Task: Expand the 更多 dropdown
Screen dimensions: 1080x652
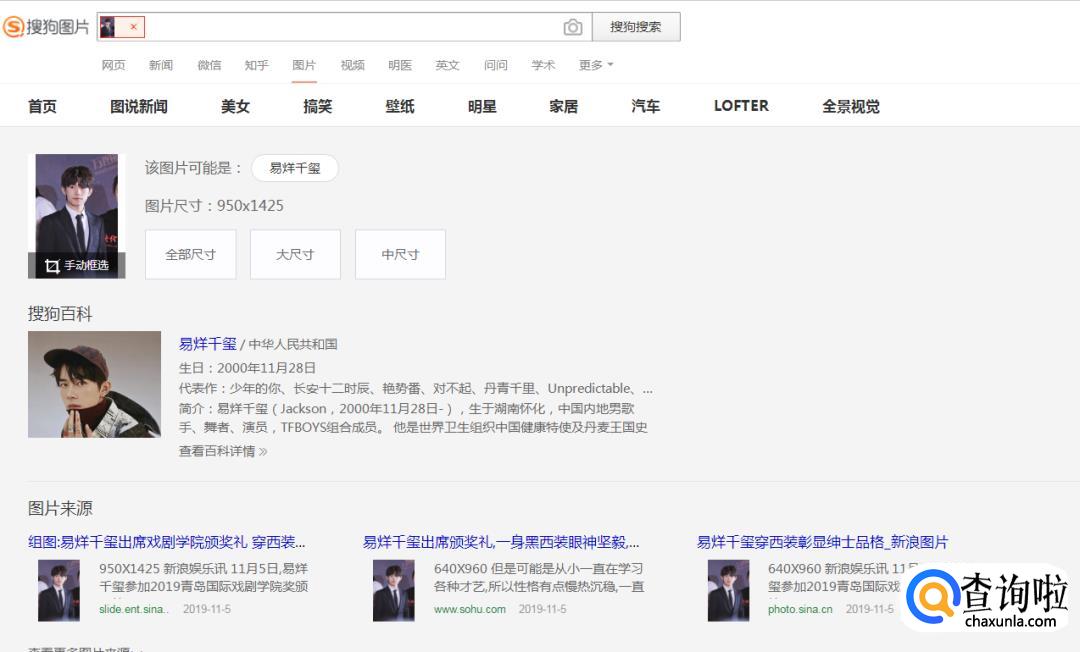Action: click(x=595, y=65)
